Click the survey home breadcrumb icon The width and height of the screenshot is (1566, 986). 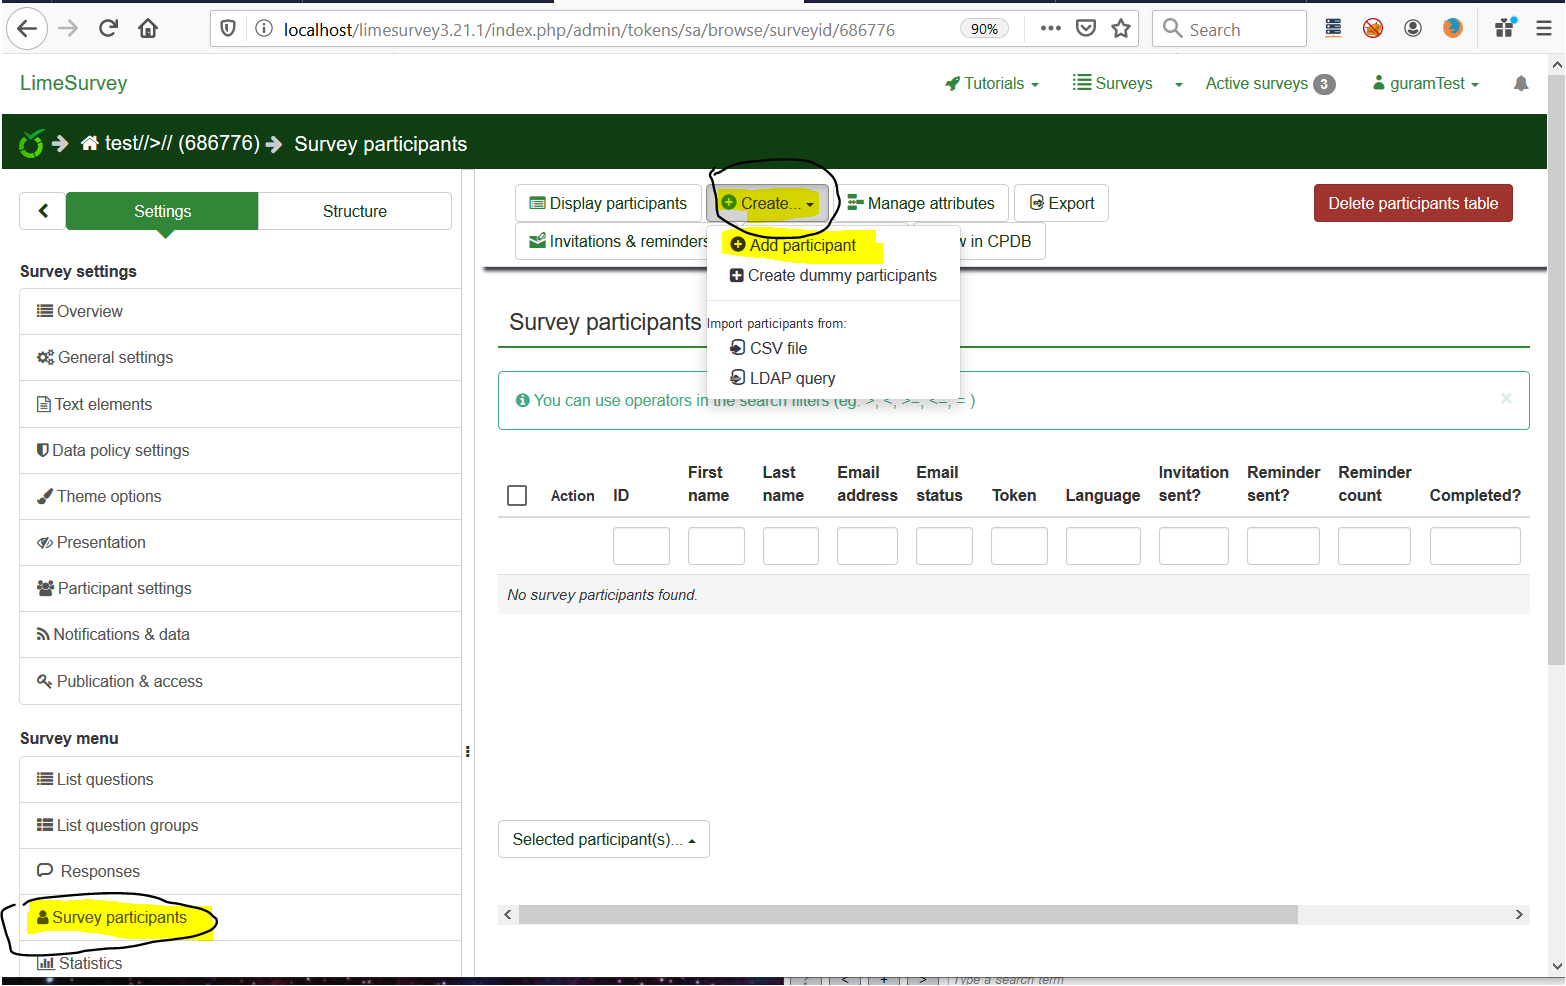click(x=90, y=144)
